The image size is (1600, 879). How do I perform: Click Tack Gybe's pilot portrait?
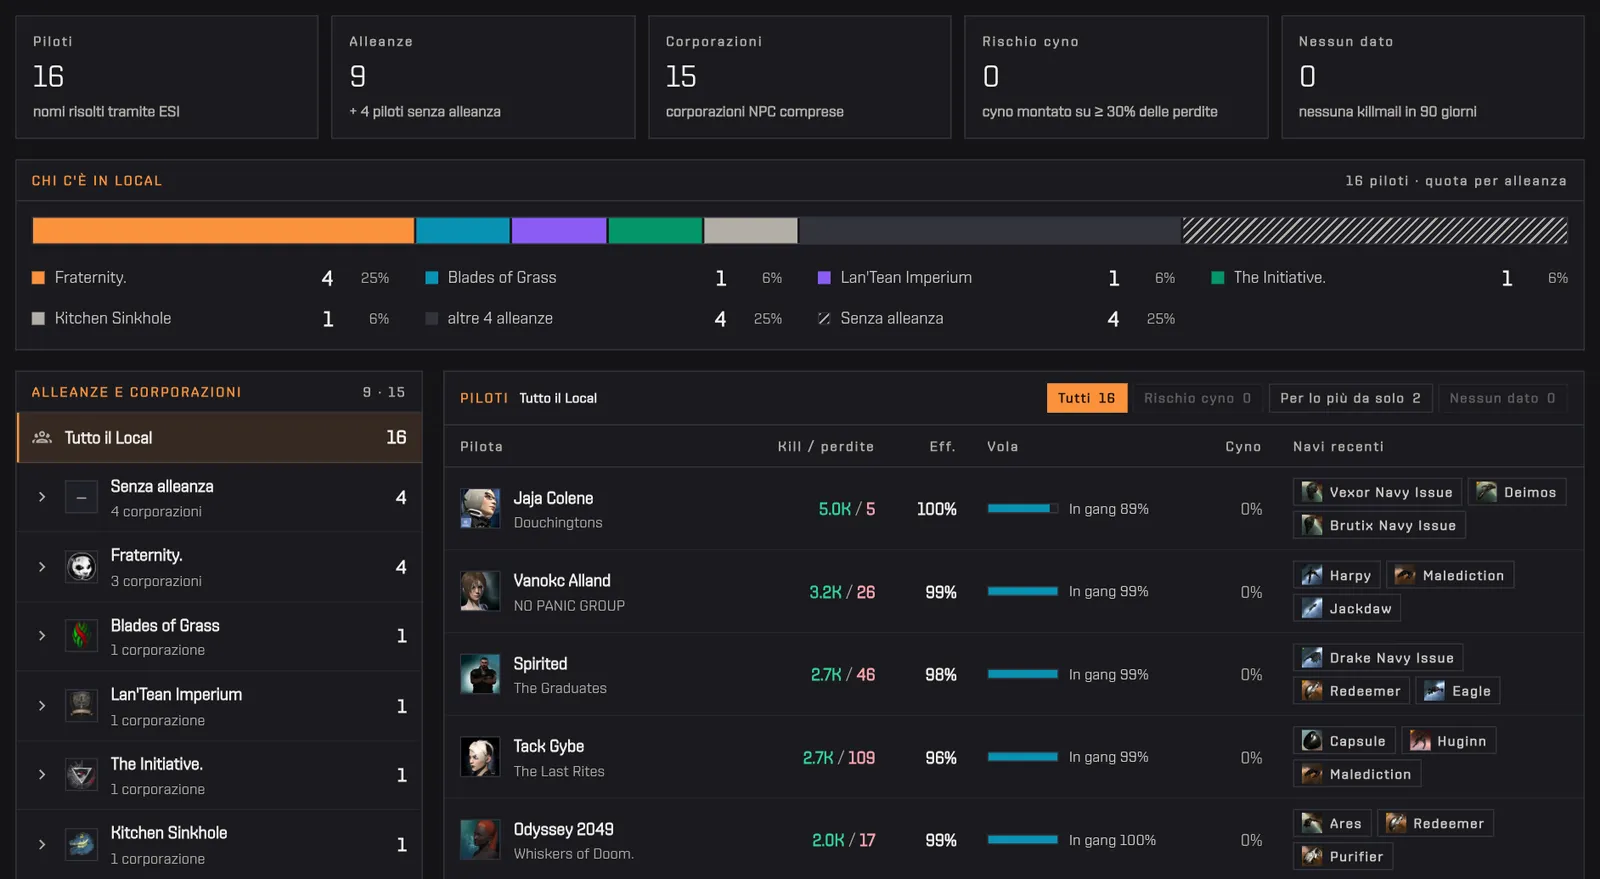tap(480, 757)
